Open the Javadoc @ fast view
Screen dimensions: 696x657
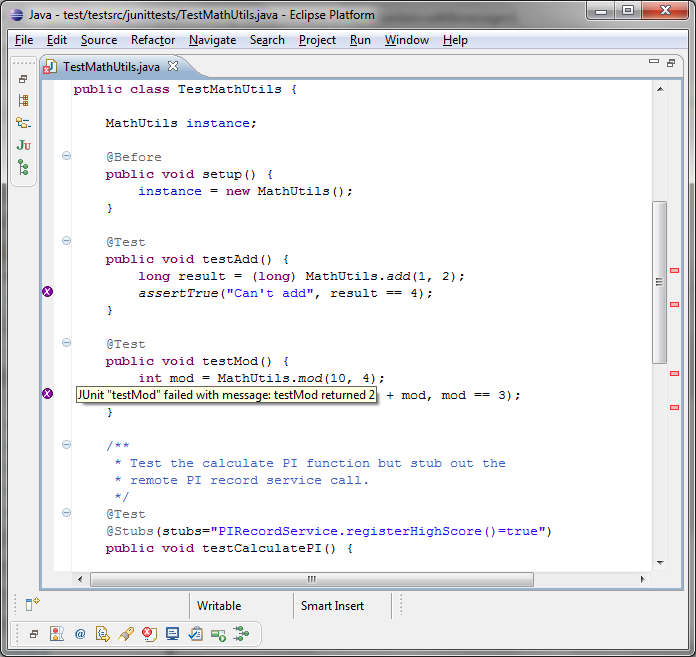click(x=80, y=634)
